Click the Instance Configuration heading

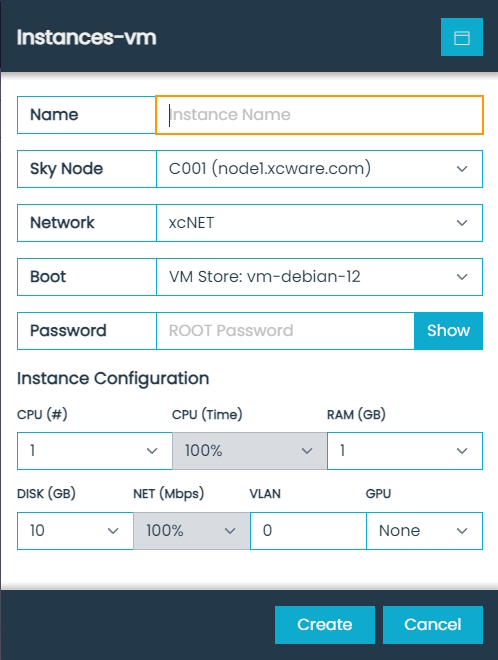pos(113,378)
